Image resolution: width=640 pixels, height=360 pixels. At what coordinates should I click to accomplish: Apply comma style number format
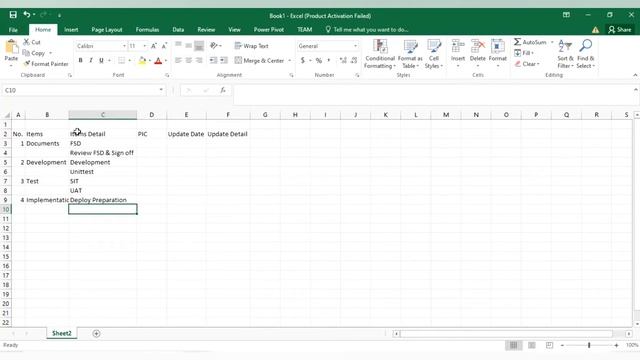pyautogui.click(x=329, y=60)
